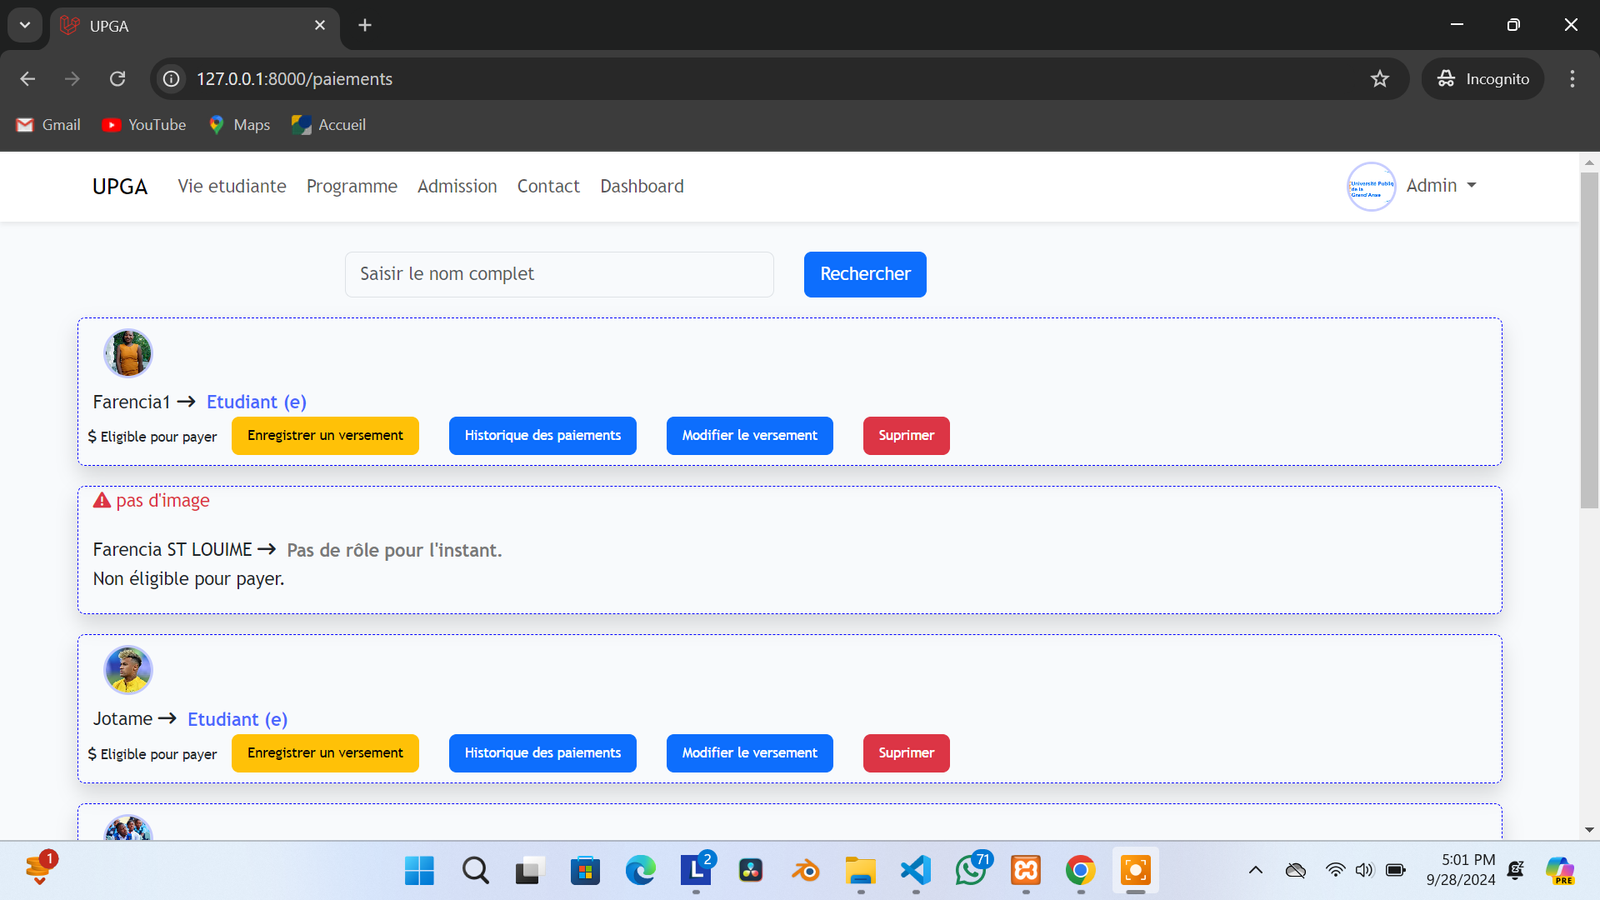This screenshot has height=900, width=1600.
Task: Bookmark this page with the star icon
Action: click(1380, 79)
